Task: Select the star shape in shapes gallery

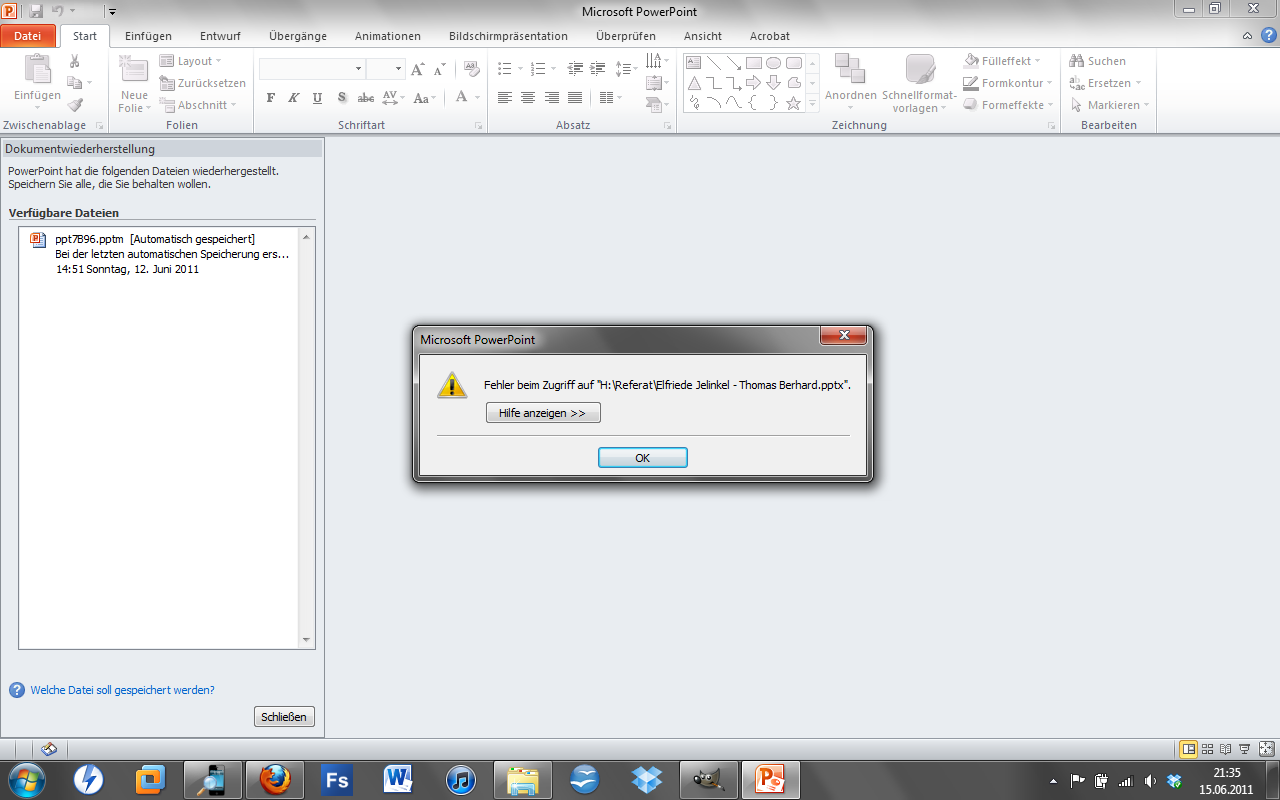Action: (794, 103)
